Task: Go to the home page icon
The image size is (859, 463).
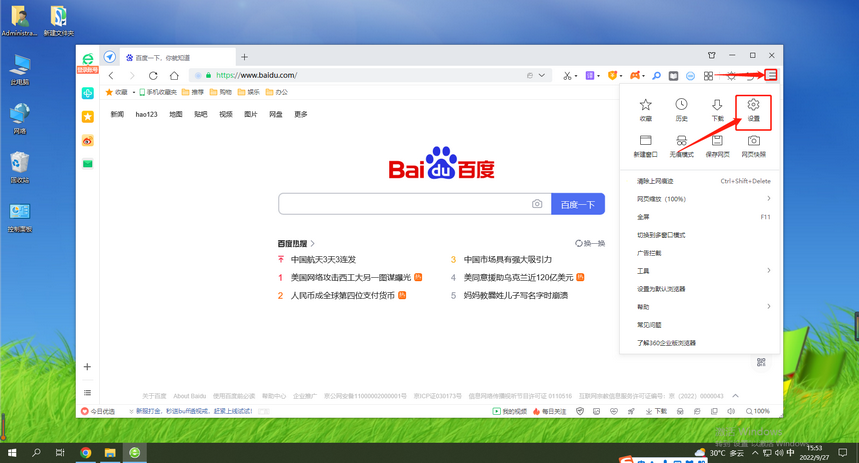Action: point(174,76)
